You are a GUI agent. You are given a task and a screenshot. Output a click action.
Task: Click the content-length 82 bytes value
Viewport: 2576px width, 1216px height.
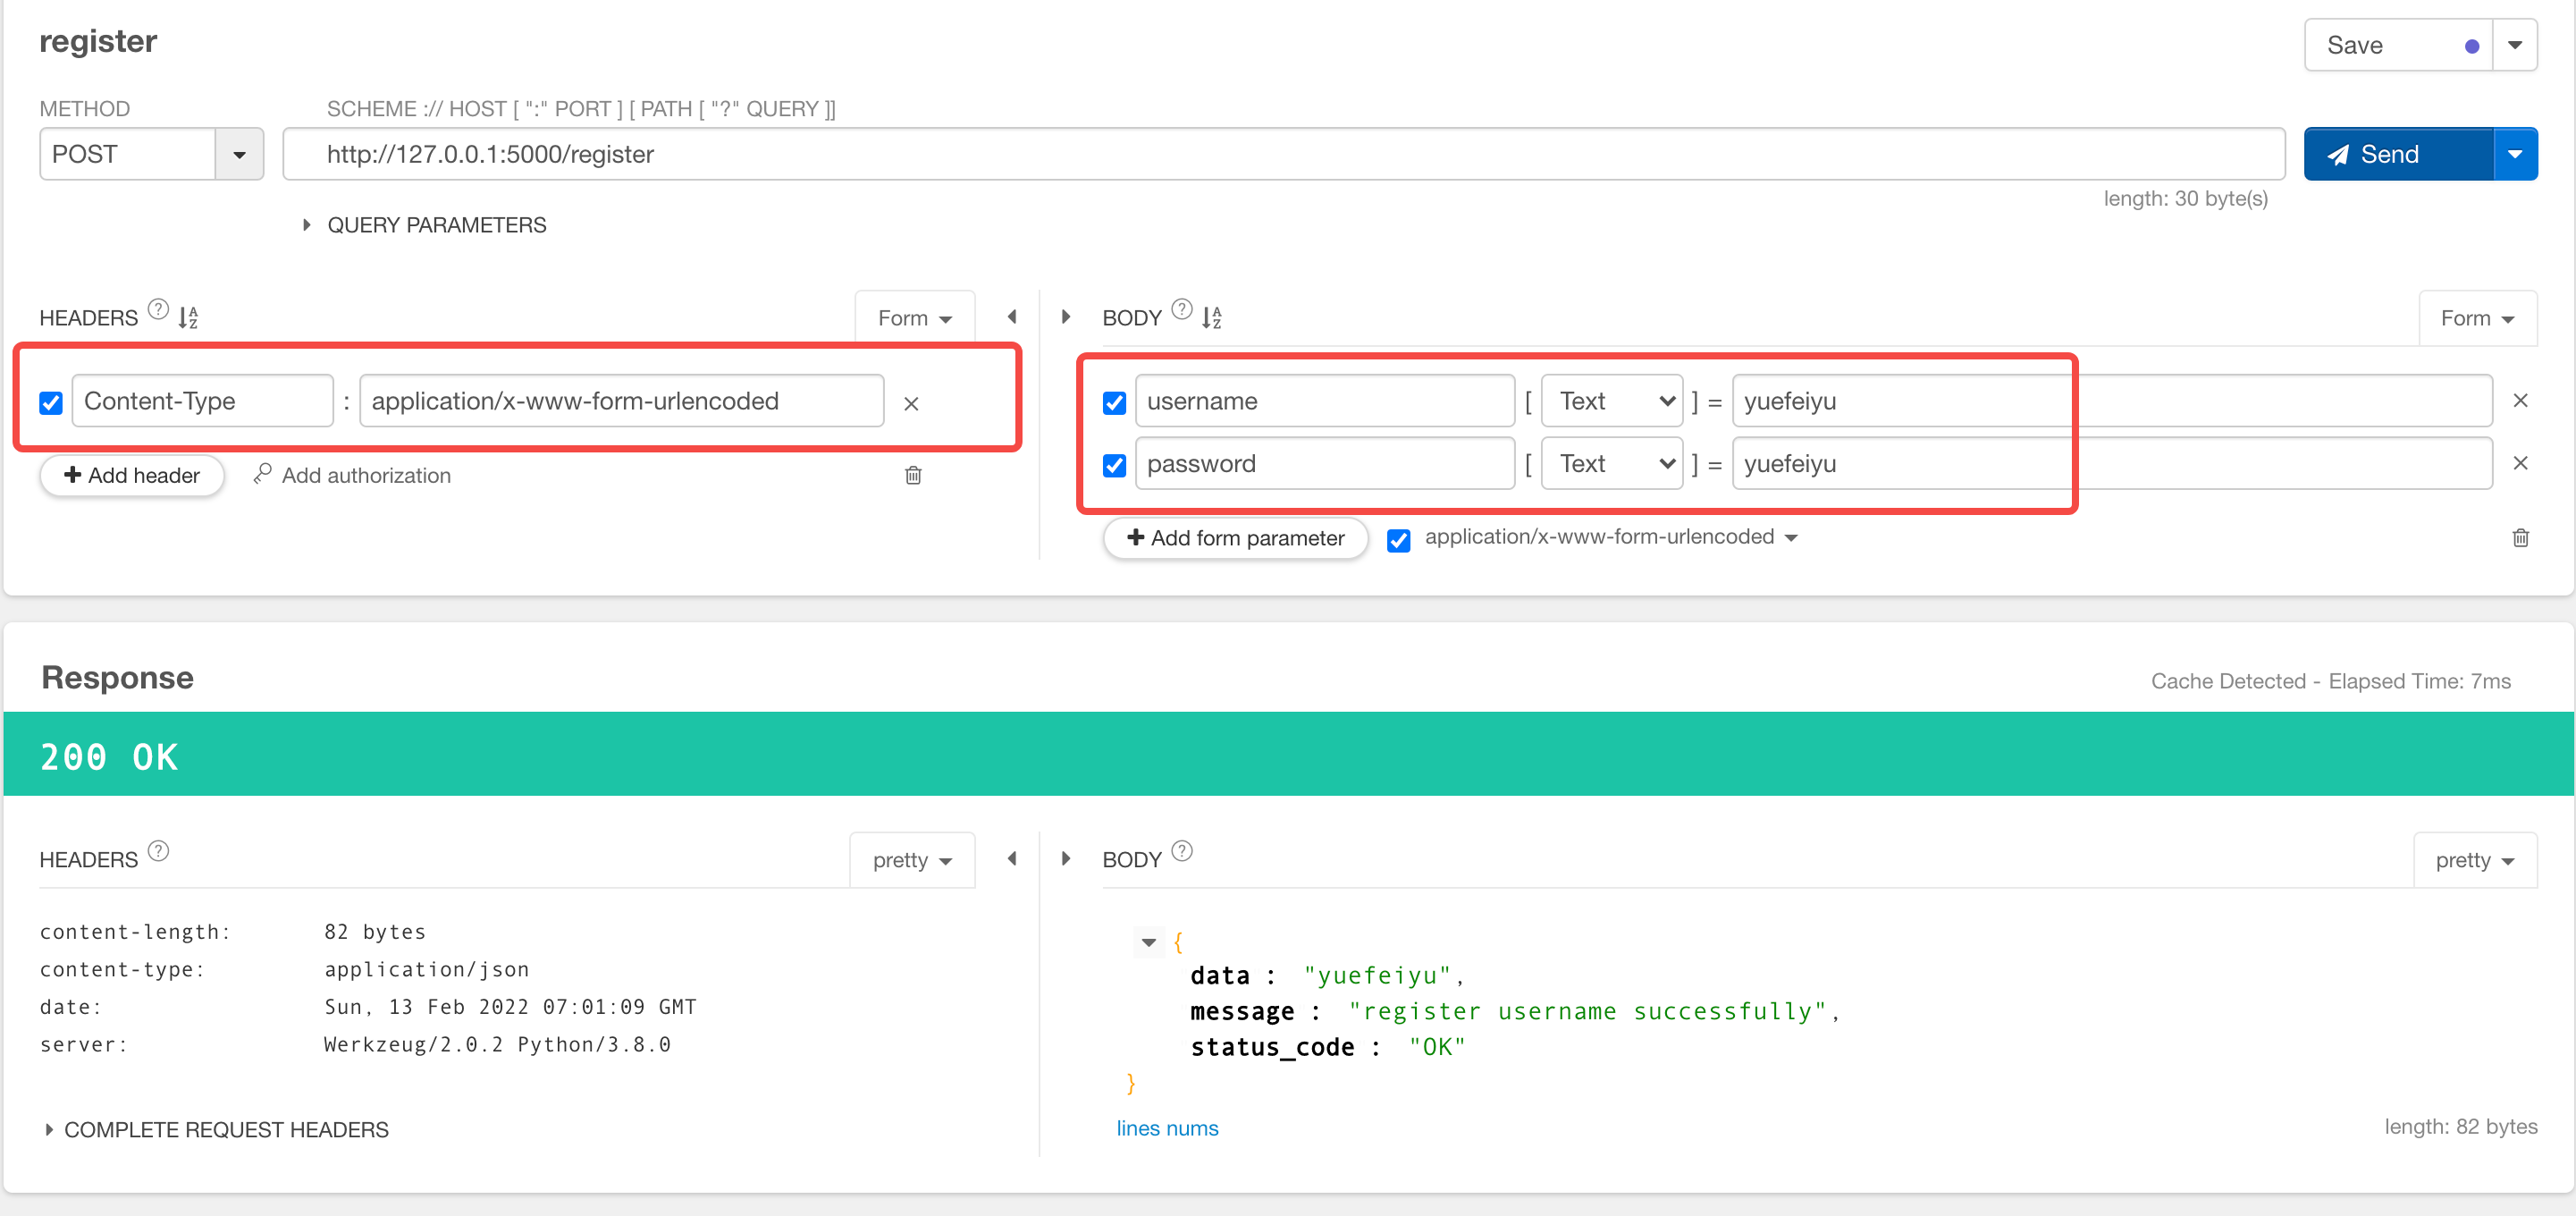375,932
